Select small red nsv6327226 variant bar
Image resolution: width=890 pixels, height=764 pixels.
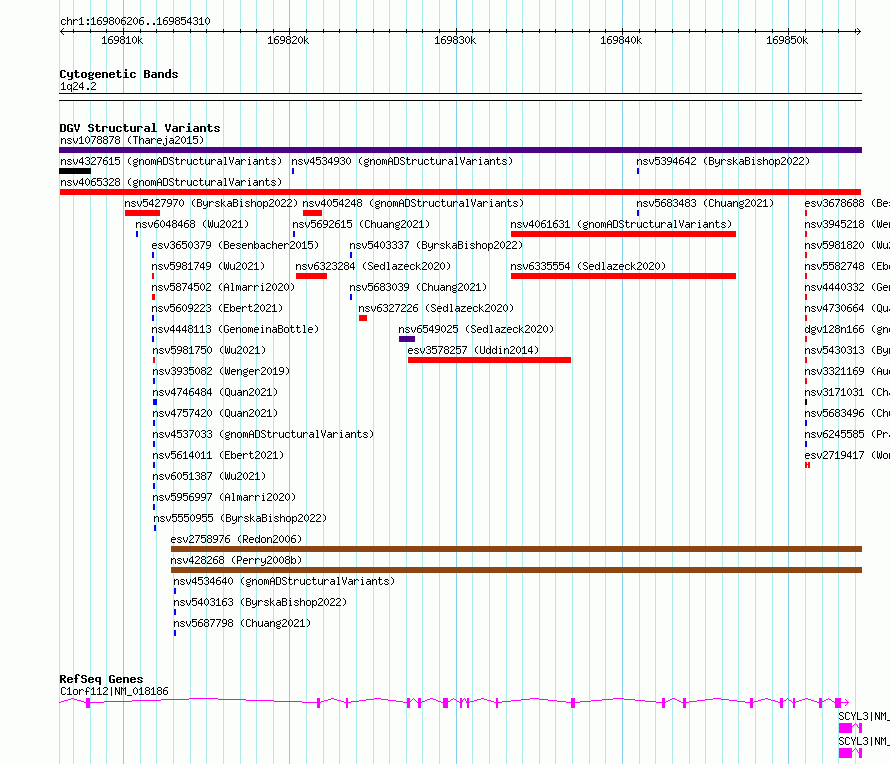[363, 318]
